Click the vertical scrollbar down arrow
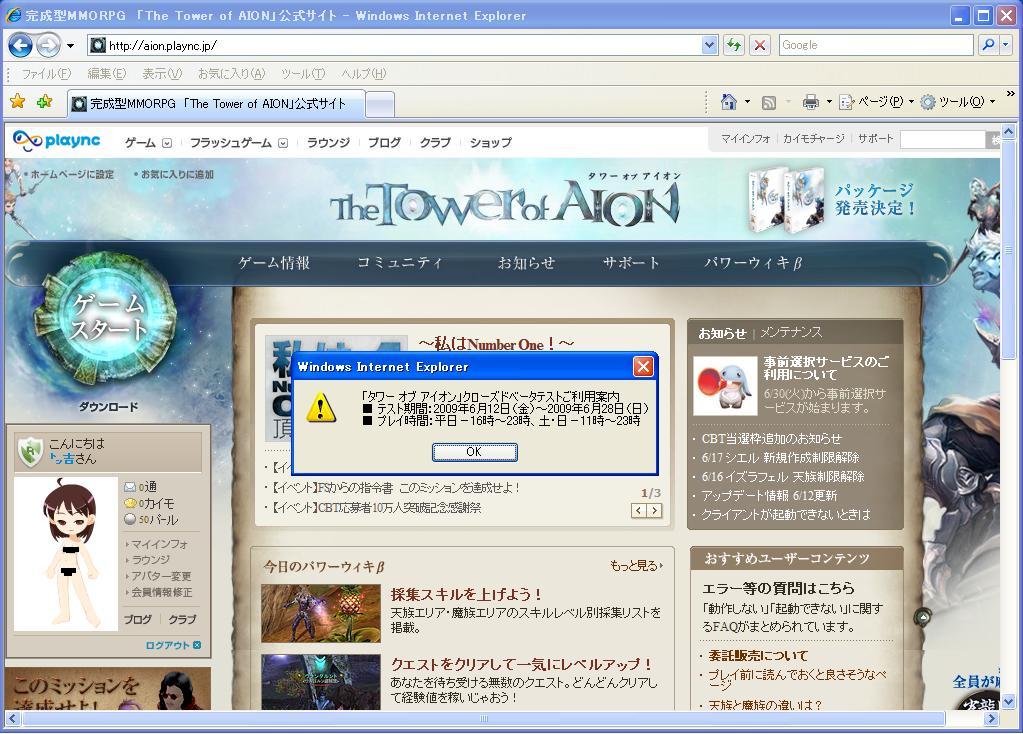Image resolution: width=1023 pixels, height=734 pixels. (x=1008, y=702)
